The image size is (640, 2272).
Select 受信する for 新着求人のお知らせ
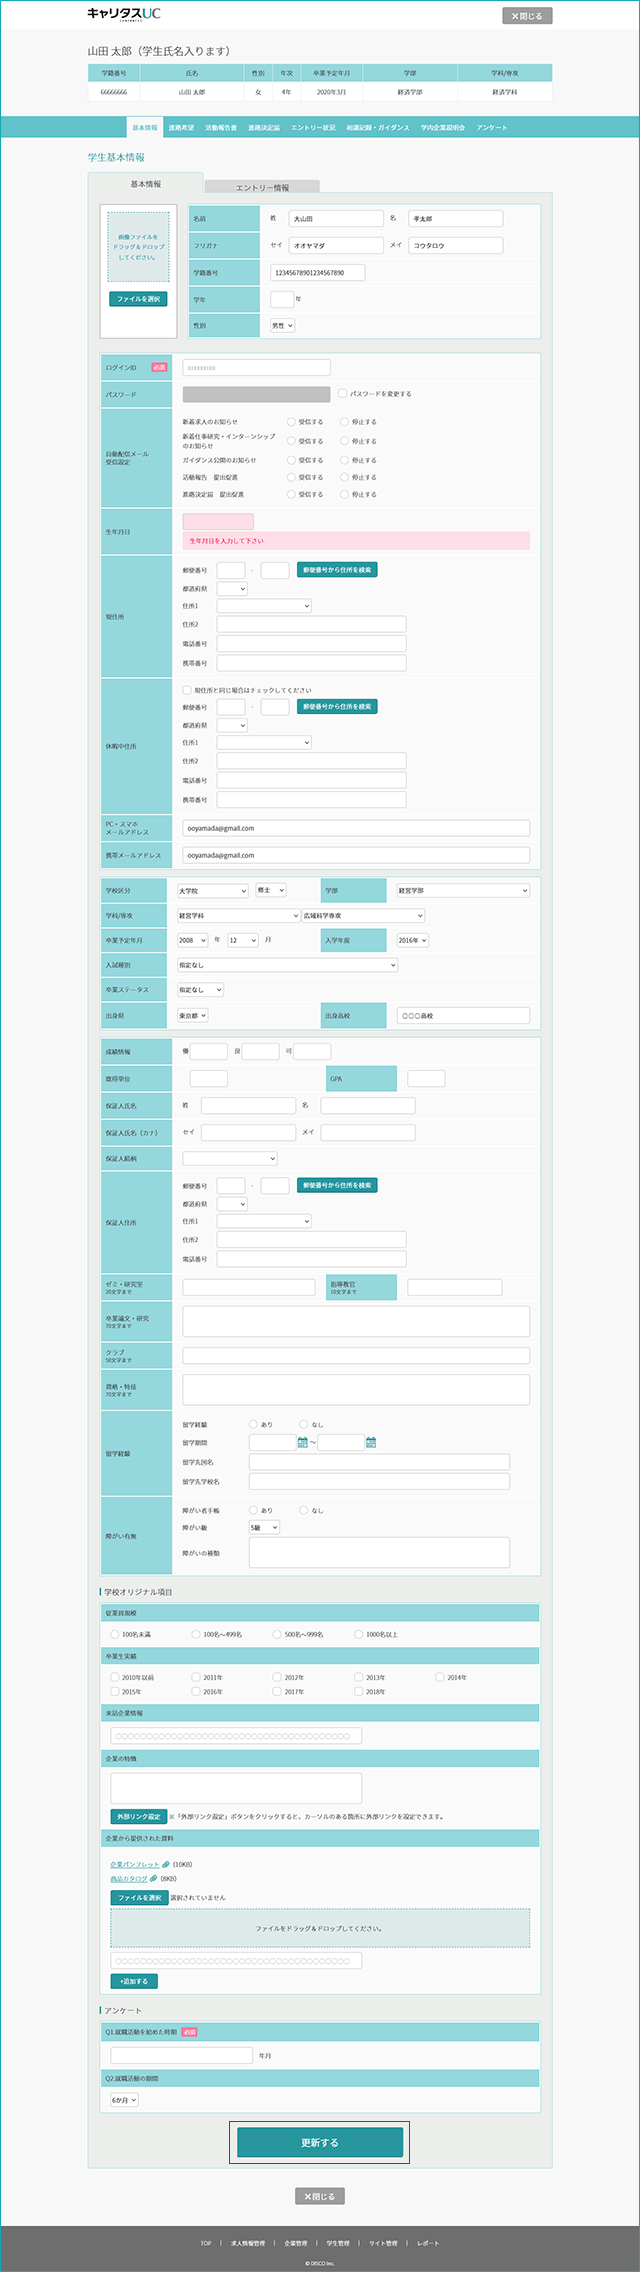pos(291,422)
